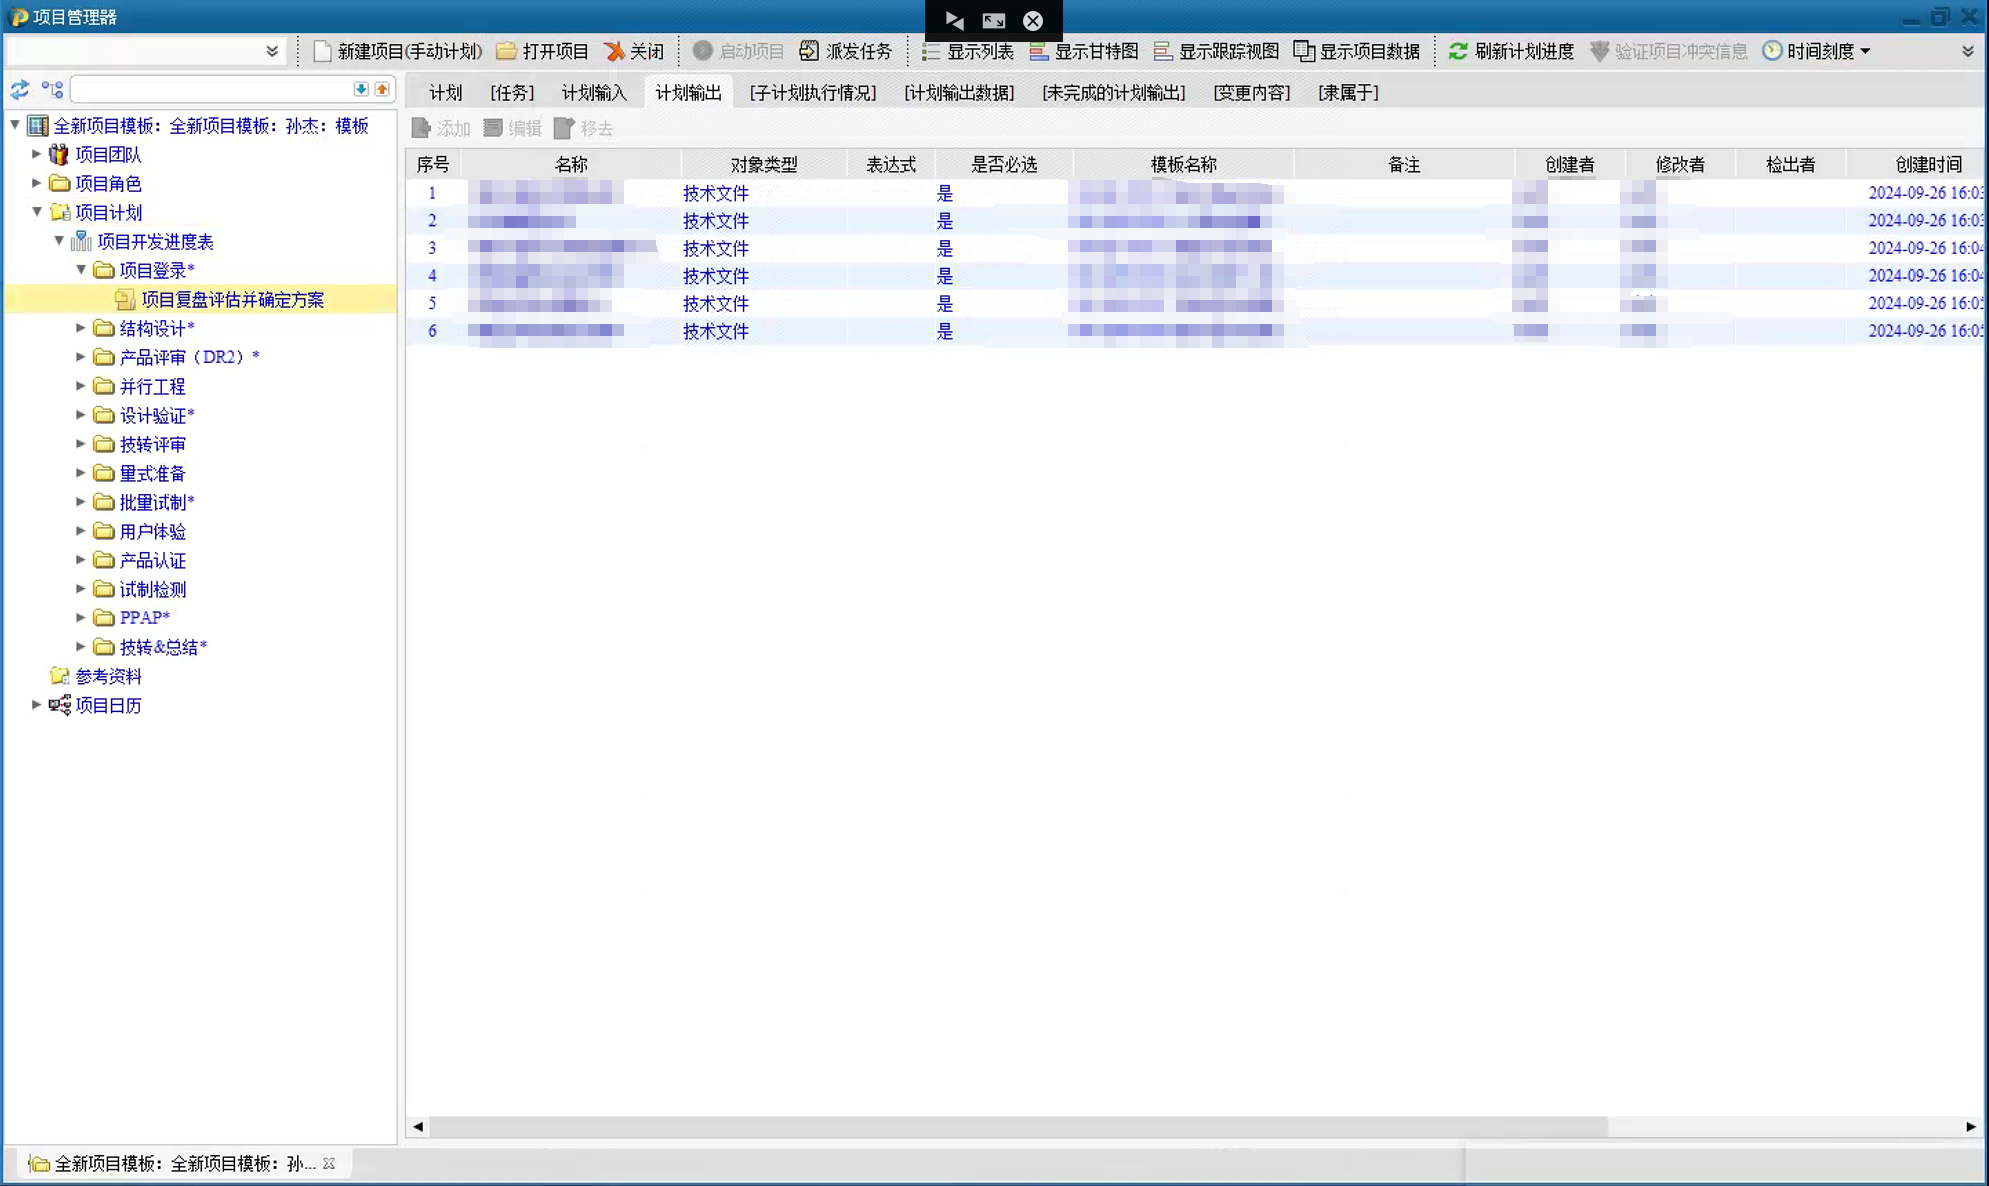Click the 打开项目 folder icon
The width and height of the screenshot is (1989, 1186).
pyautogui.click(x=507, y=51)
